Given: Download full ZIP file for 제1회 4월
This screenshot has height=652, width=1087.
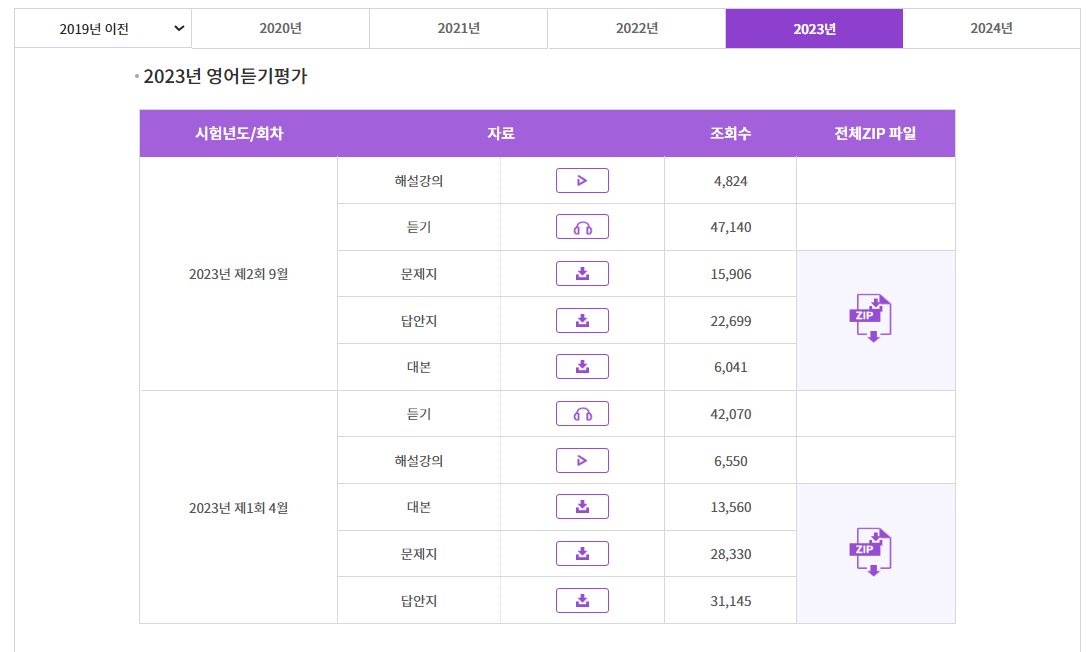Looking at the screenshot, I should pos(871,552).
